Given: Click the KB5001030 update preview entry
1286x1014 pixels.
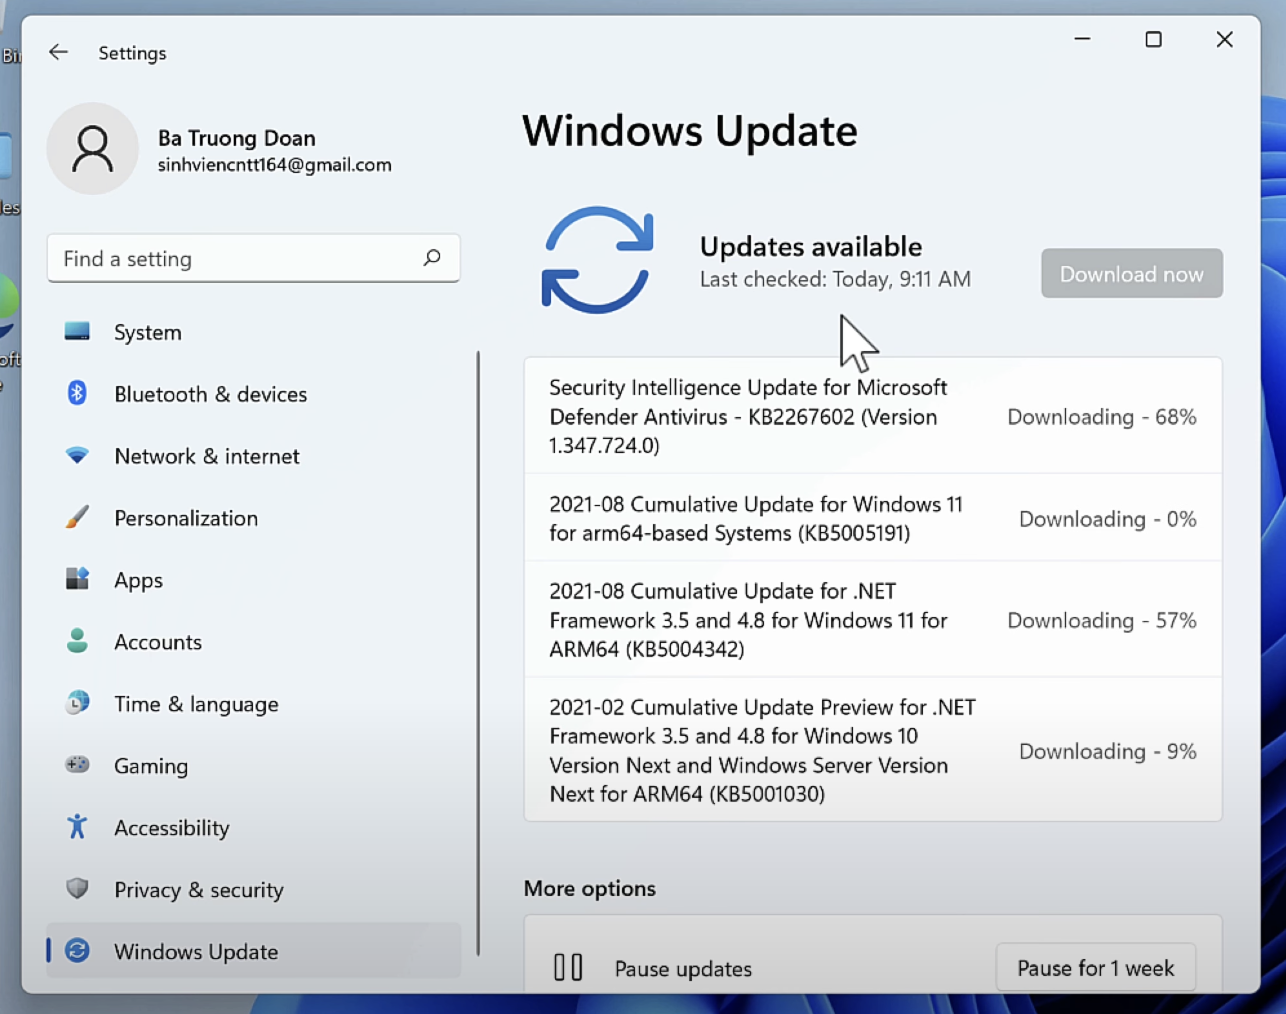Looking at the screenshot, I should [872, 750].
